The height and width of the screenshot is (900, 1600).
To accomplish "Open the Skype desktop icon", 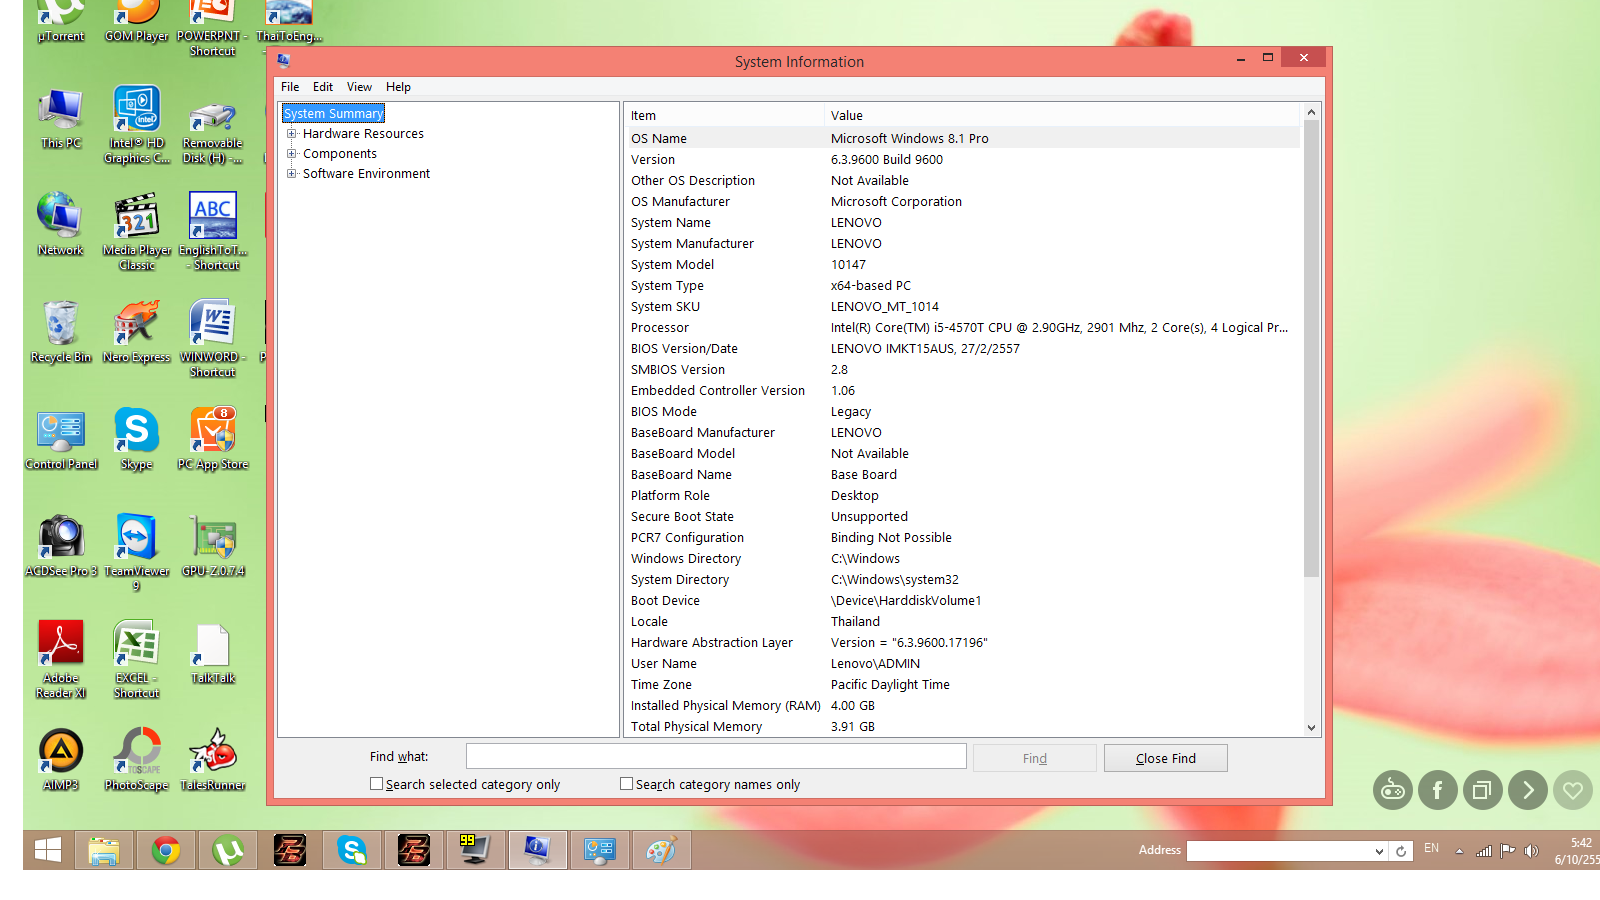I will point(136,432).
